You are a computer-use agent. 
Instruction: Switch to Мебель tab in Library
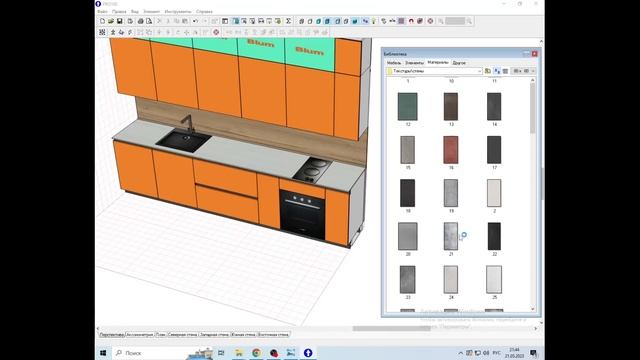pos(394,63)
